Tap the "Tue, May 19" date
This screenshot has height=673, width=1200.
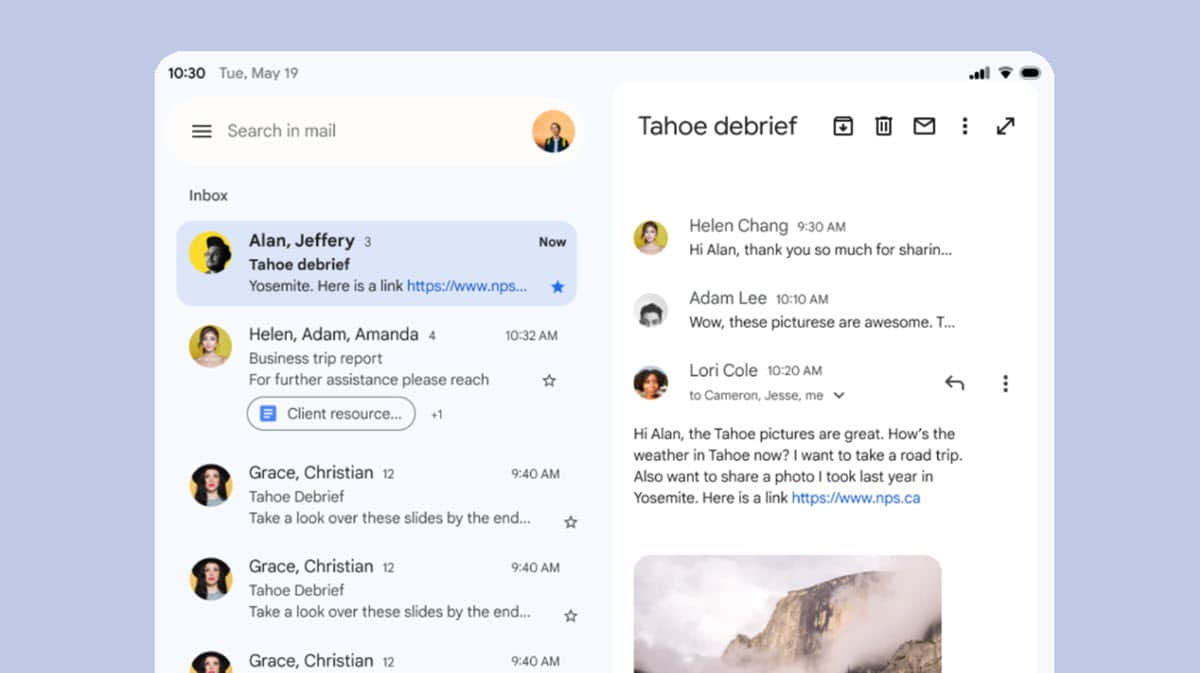tap(259, 73)
